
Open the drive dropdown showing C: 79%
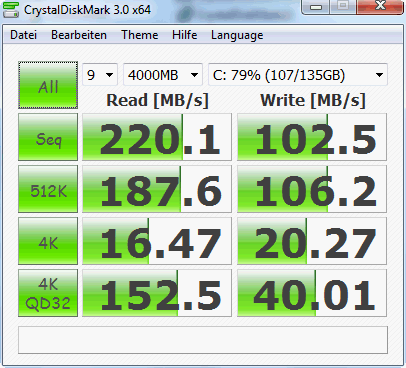point(298,75)
